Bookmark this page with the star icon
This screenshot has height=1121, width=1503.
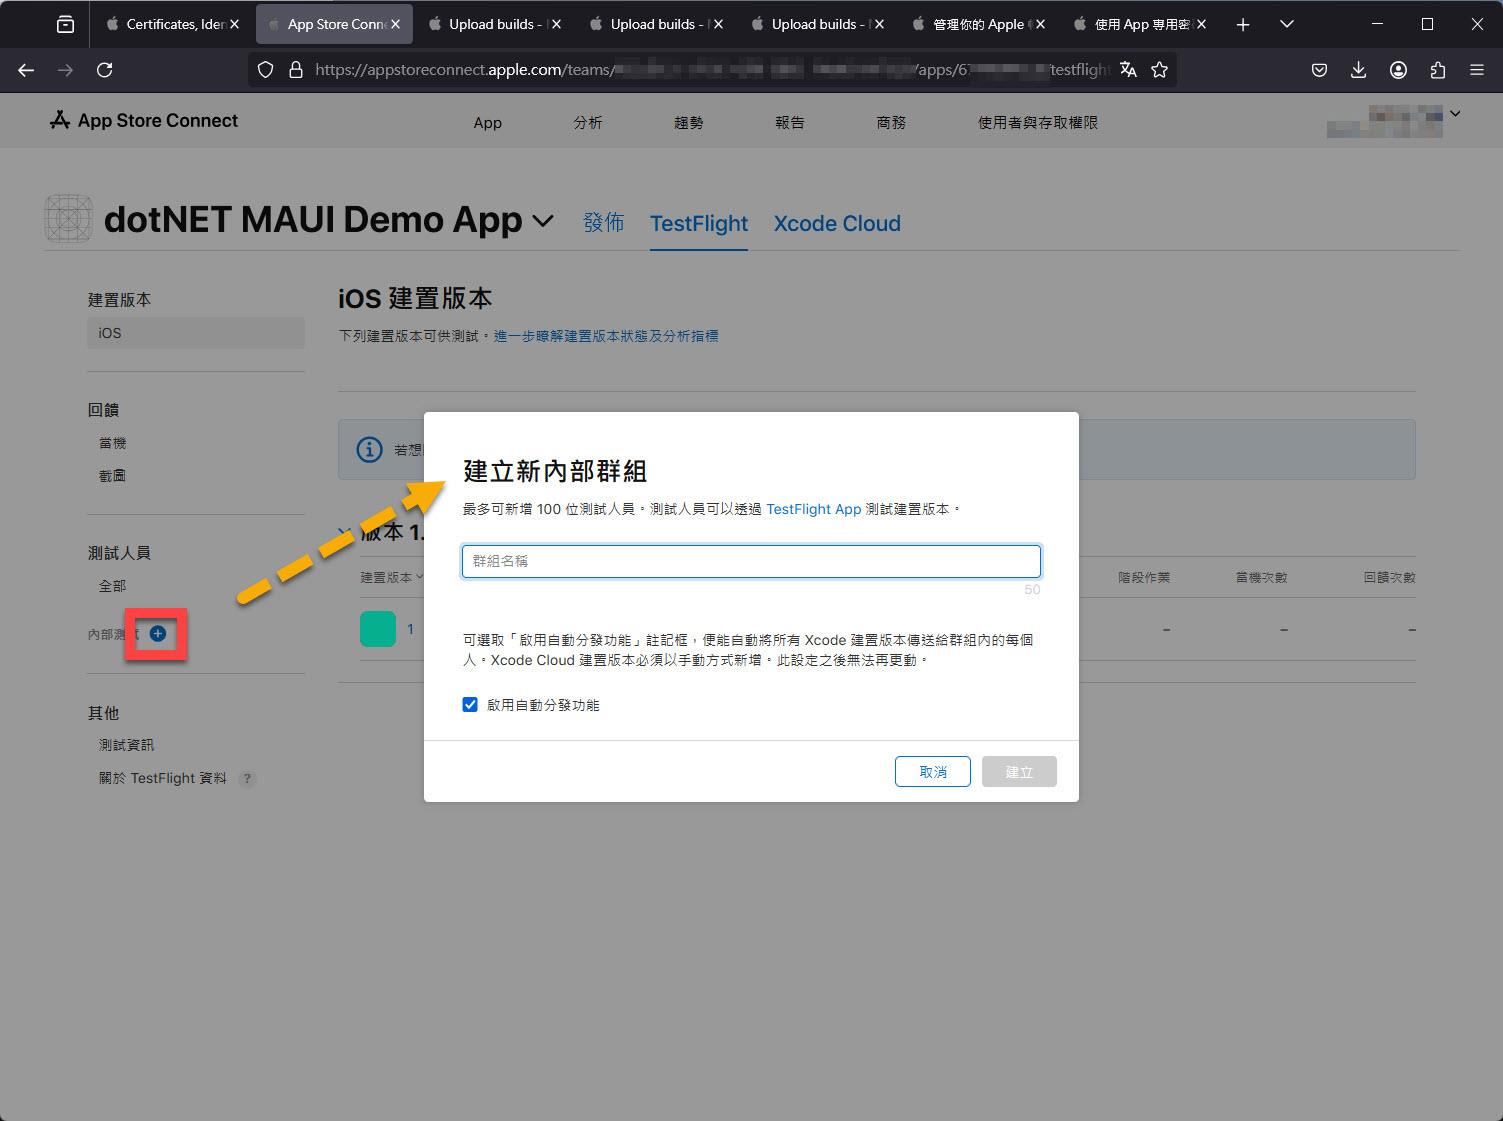[x=1160, y=69]
